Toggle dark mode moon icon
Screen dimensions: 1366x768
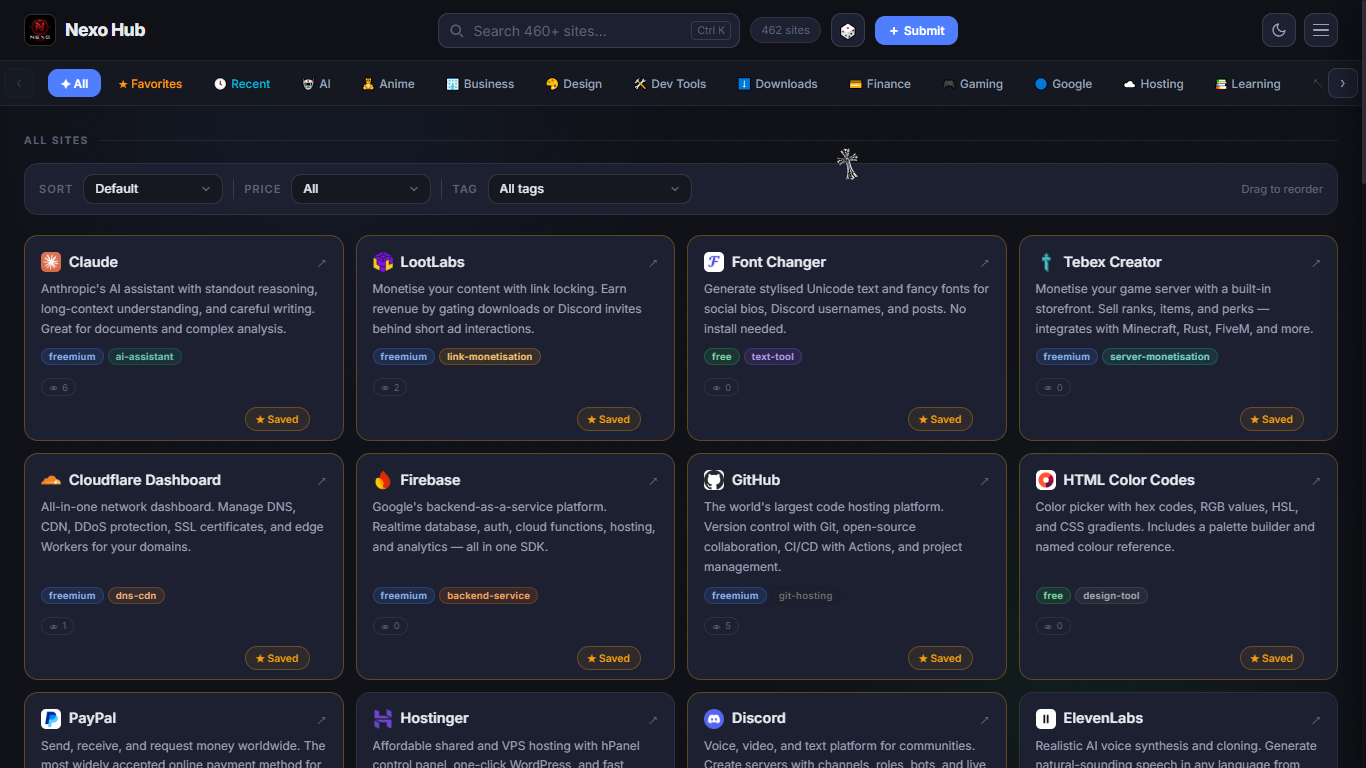pyautogui.click(x=1278, y=30)
